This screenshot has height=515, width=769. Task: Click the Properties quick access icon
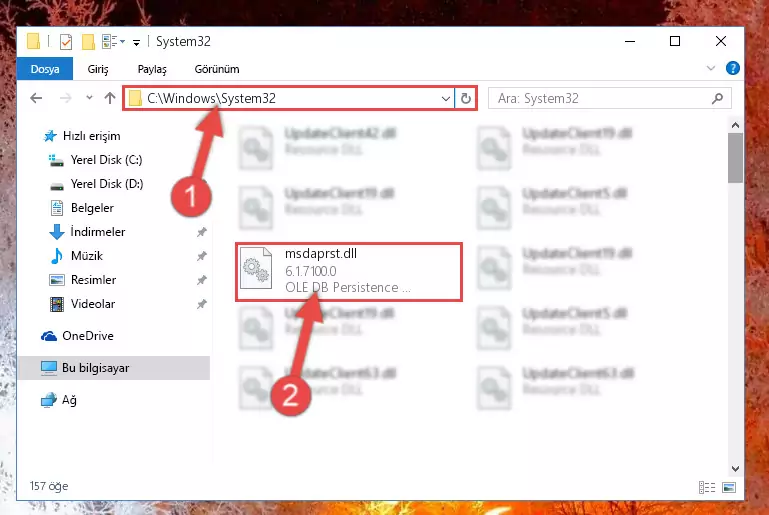(x=66, y=42)
